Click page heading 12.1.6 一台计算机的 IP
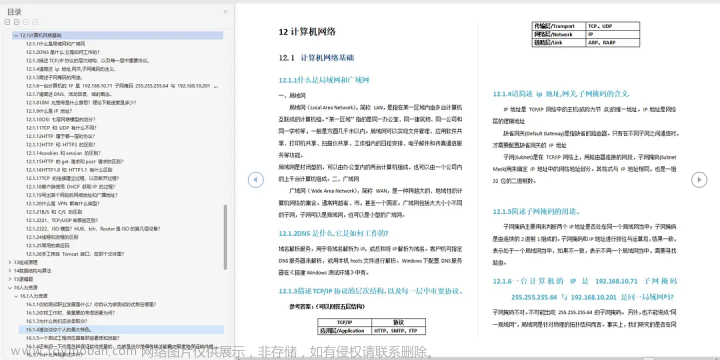720x360 pixels. (x=585, y=288)
